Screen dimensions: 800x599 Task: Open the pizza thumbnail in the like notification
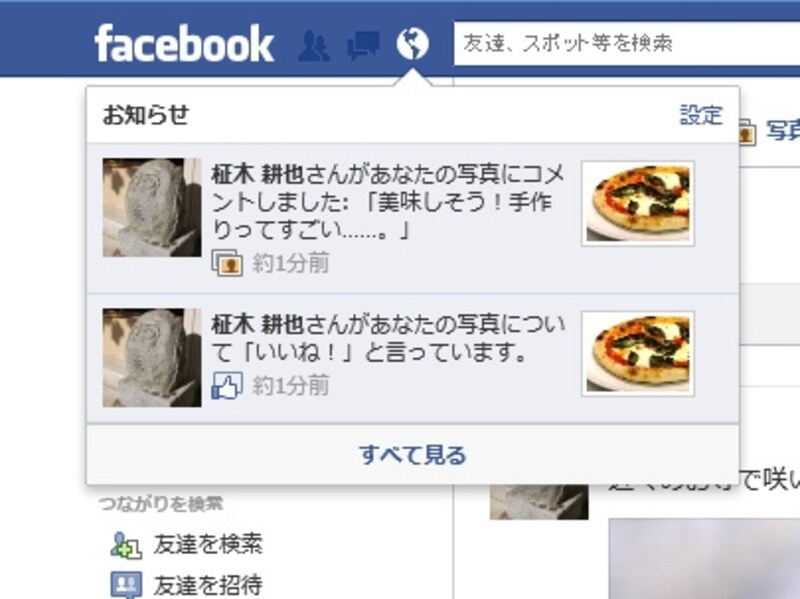638,354
